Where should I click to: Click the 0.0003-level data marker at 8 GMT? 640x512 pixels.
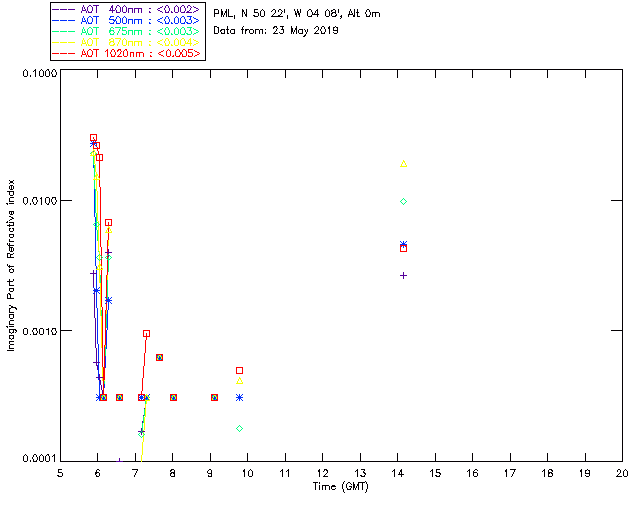pos(173,398)
